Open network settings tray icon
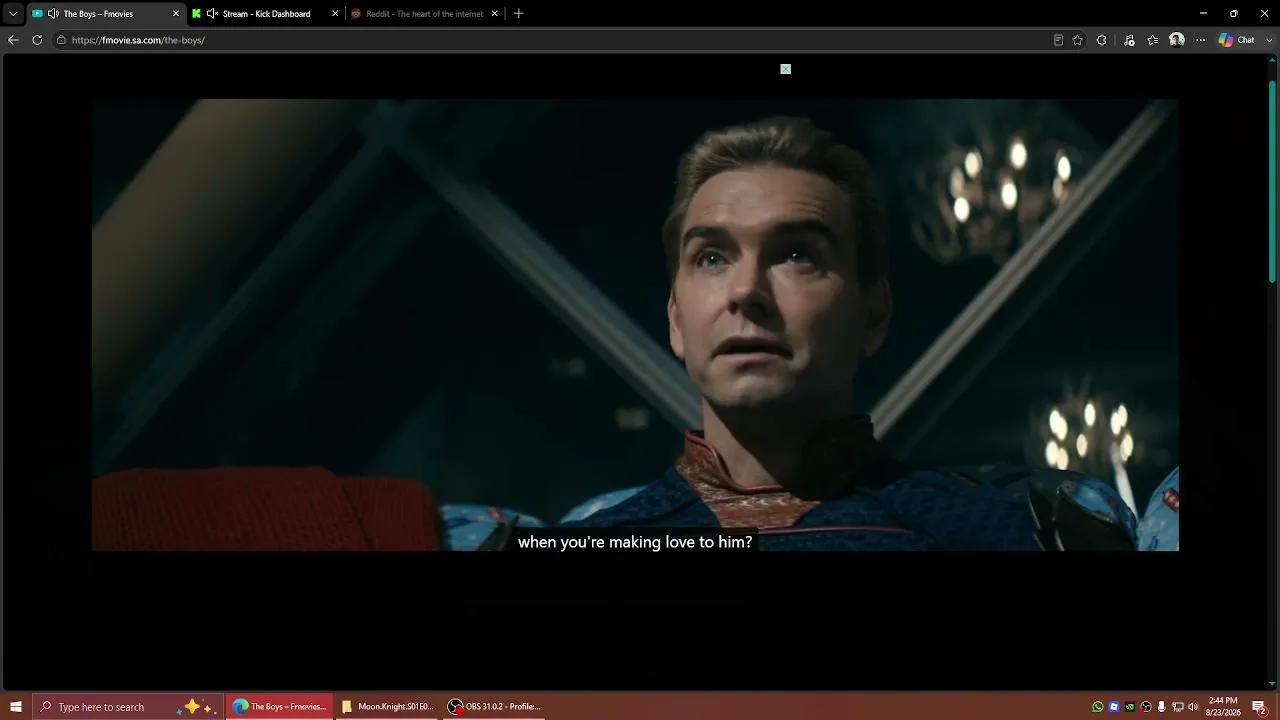Screen dimensions: 1280x720 click(x=1177, y=707)
